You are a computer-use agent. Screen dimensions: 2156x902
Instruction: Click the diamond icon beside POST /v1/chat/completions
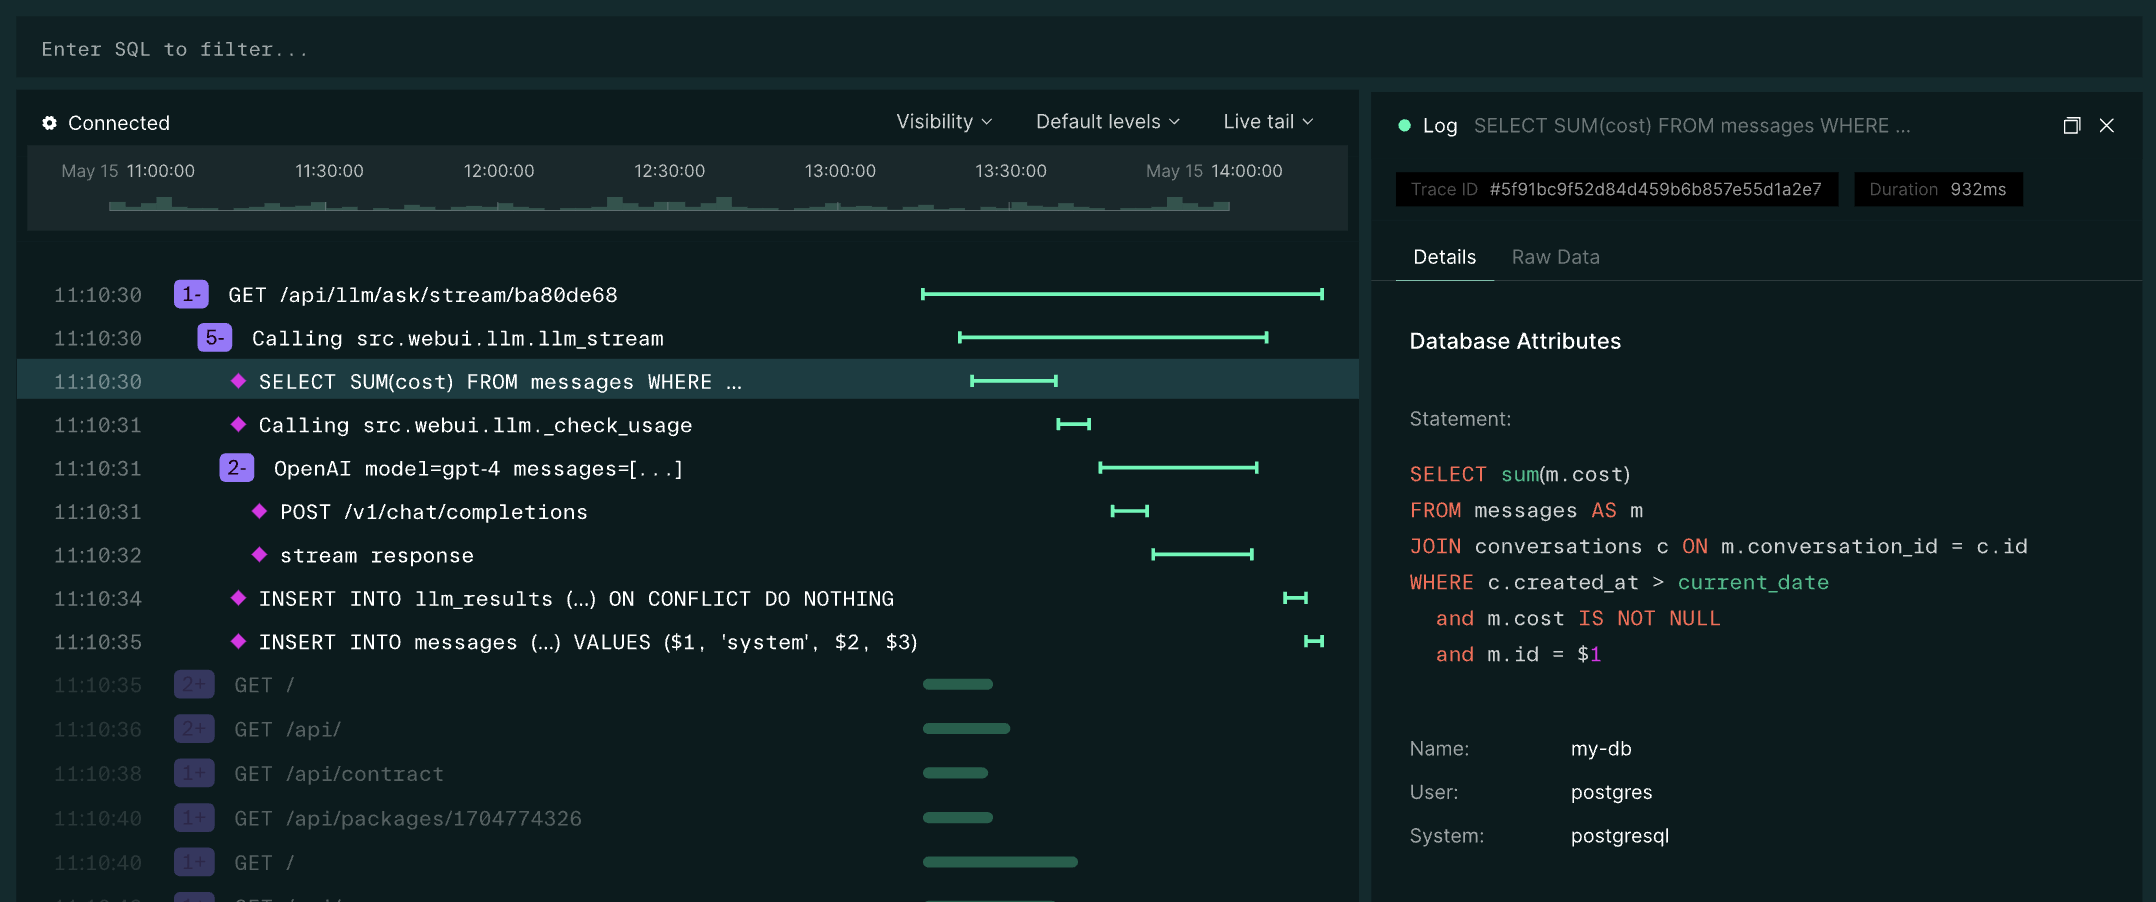[259, 511]
